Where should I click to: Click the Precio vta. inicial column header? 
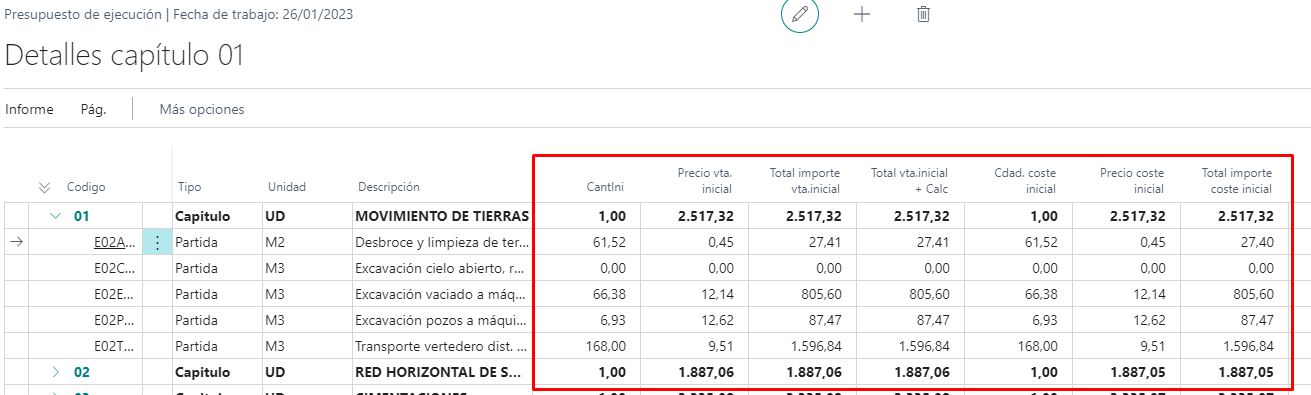(704, 180)
